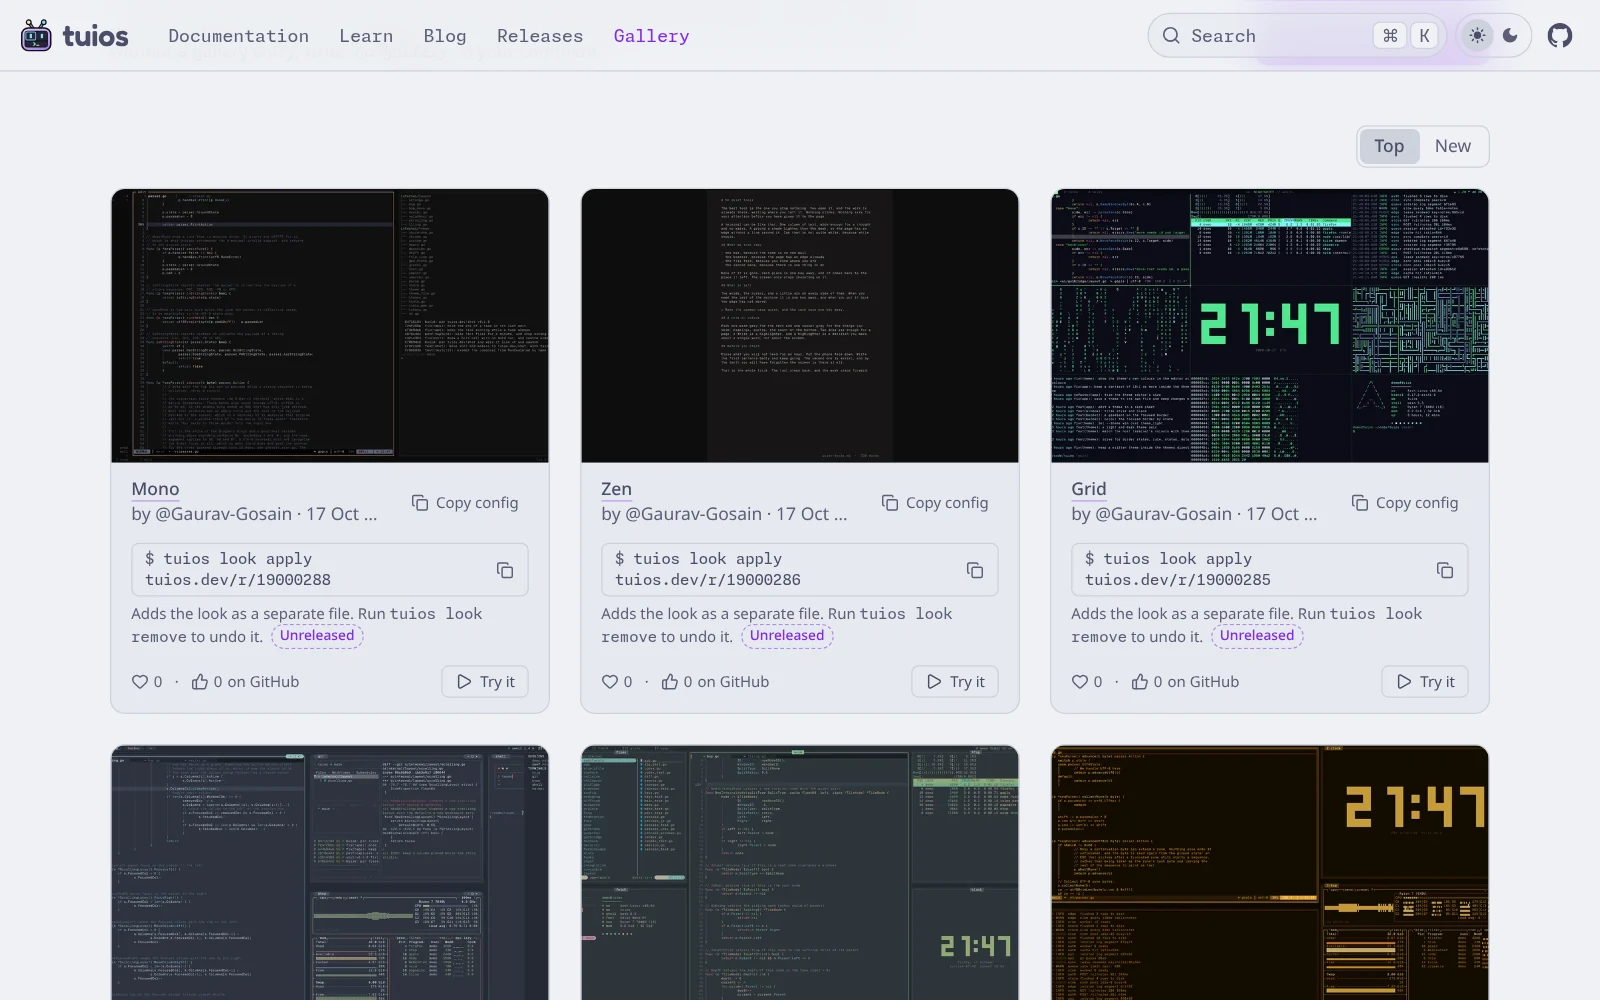Open the Zen screenshot thumbnail
Image resolution: width=1600 pixels, height=1000 pixels.
tap(800, 326)
